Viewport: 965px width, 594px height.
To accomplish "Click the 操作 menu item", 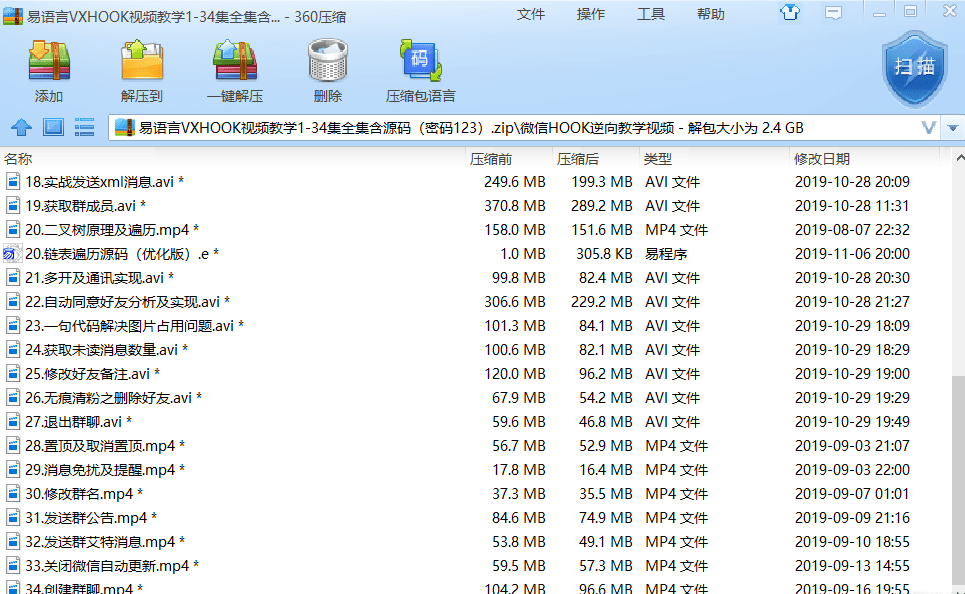I will point(590,14).
